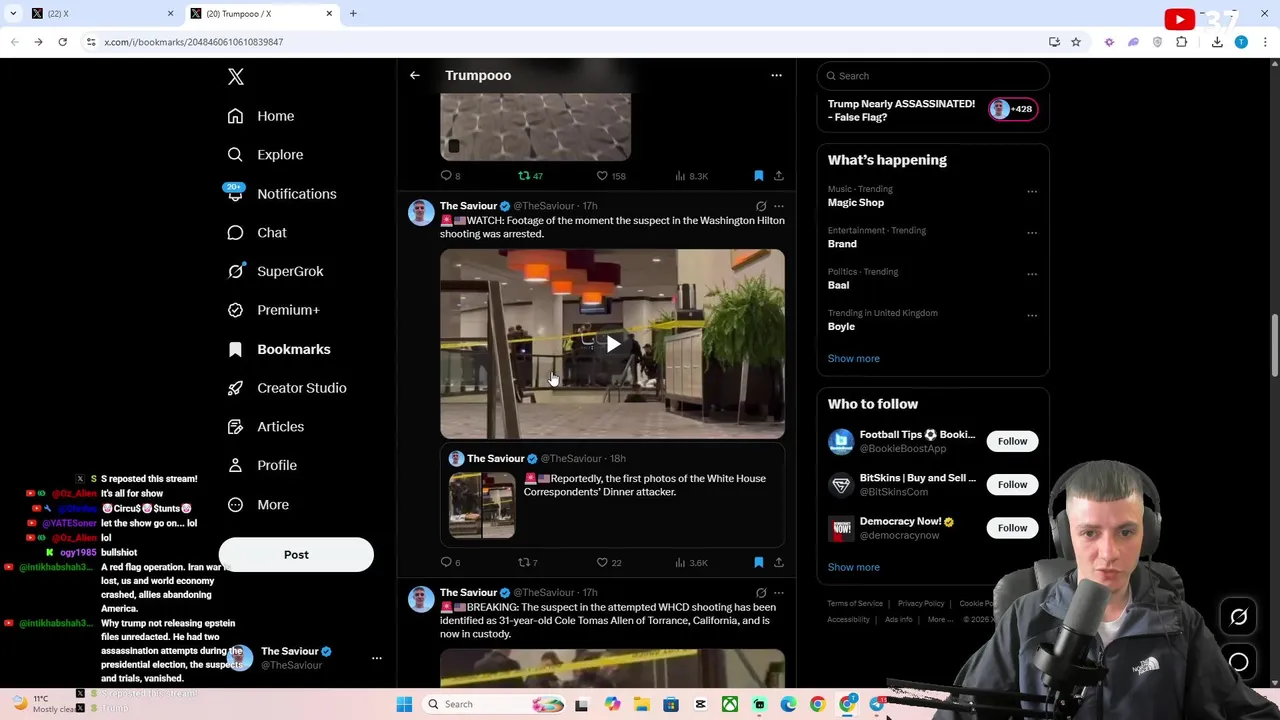
Task: Click Grok icon on the Washington Hilton post
Action: 761,206
